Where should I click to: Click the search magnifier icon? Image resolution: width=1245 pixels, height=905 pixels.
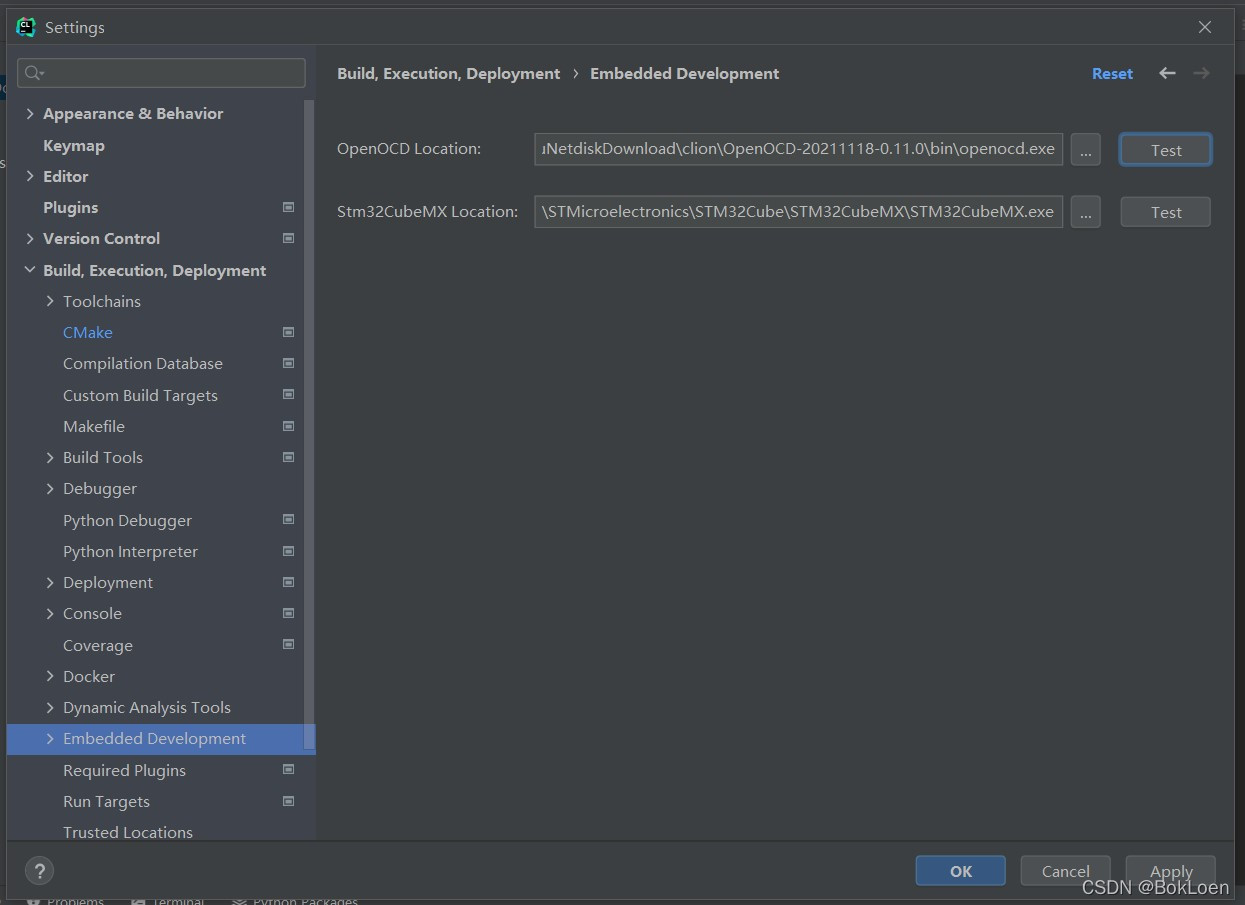34,73
